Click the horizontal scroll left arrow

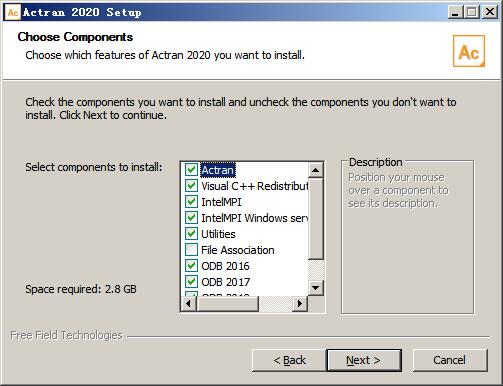coord(189,304)
